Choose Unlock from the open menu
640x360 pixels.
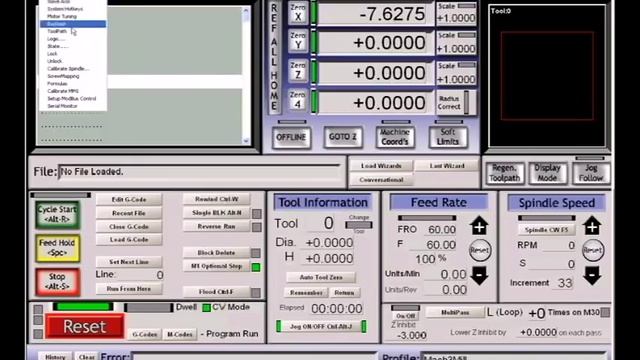(55, 61)
